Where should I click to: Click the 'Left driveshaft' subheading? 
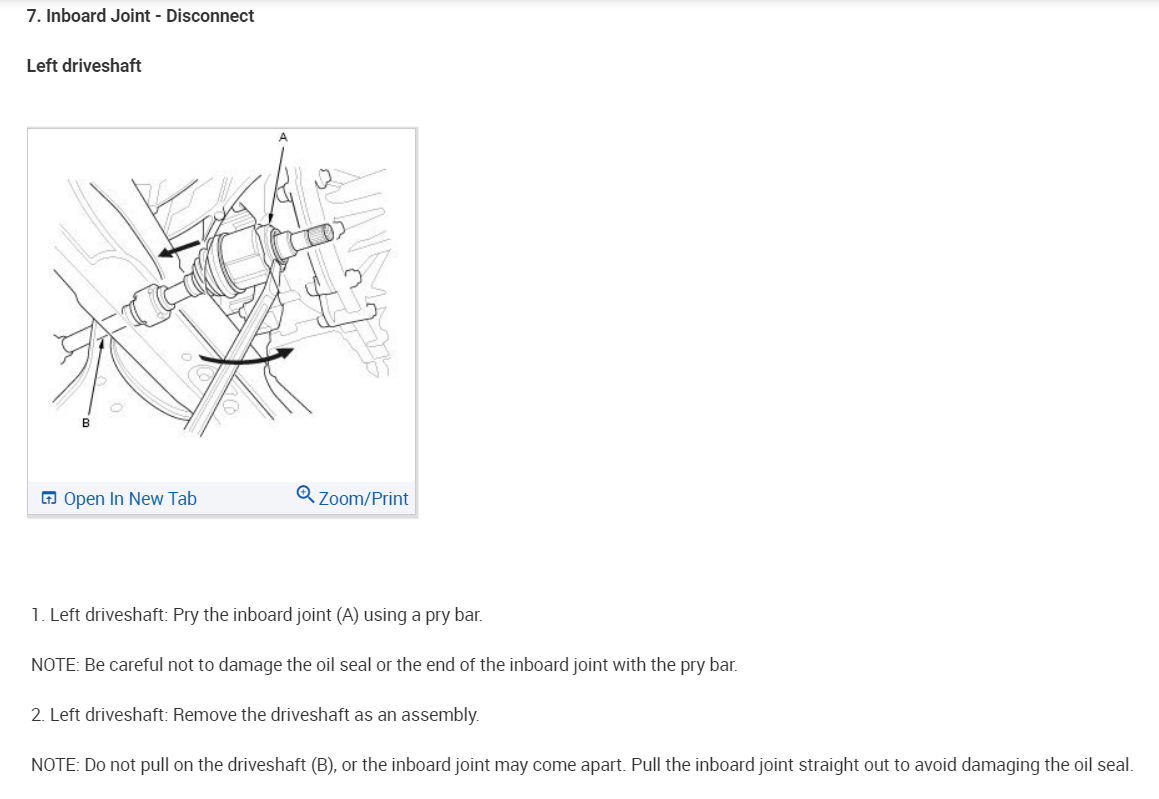point(84,66)
